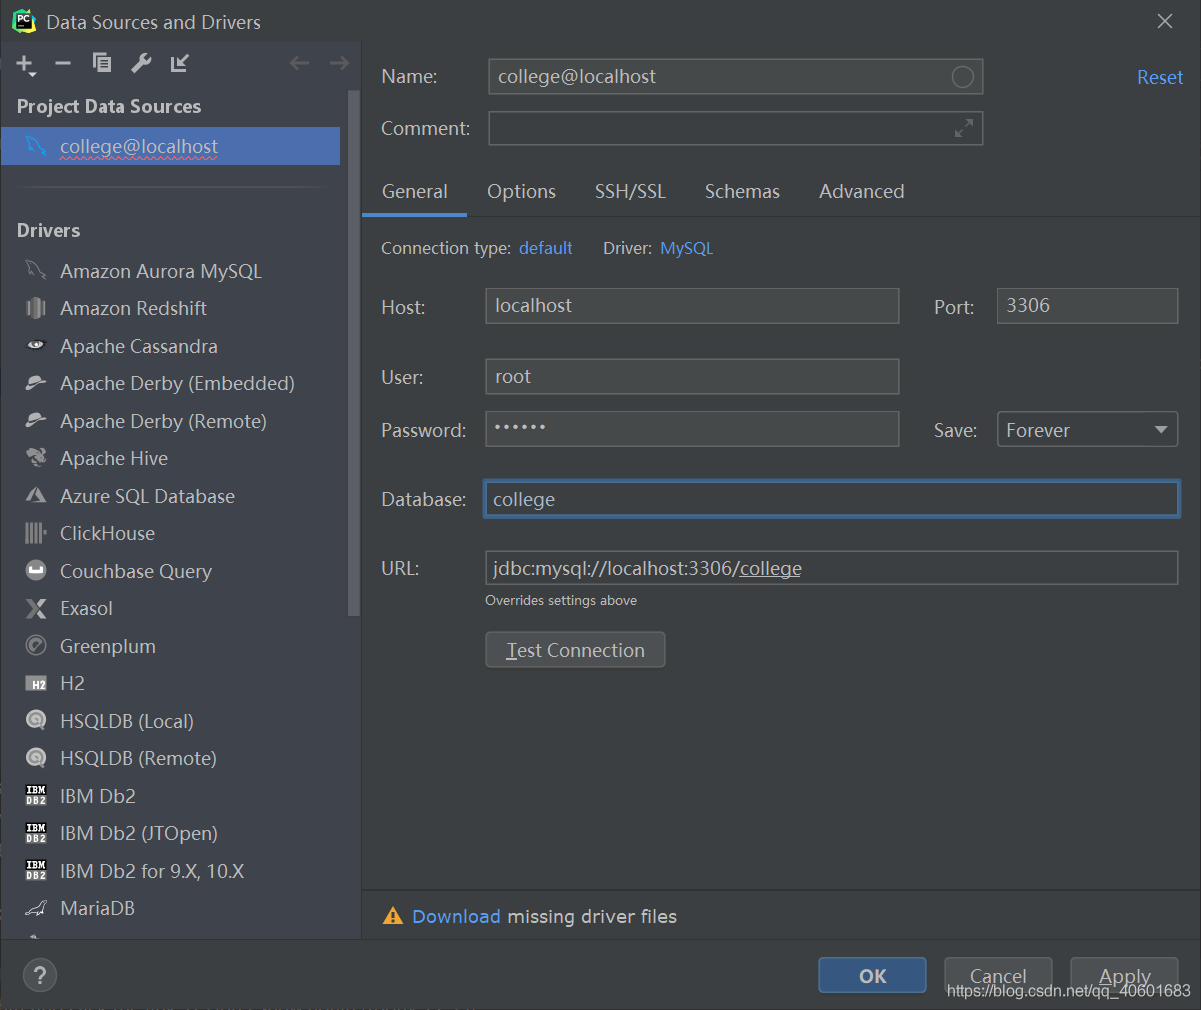Switch to the SSH/SSL tab

[630, 191]
